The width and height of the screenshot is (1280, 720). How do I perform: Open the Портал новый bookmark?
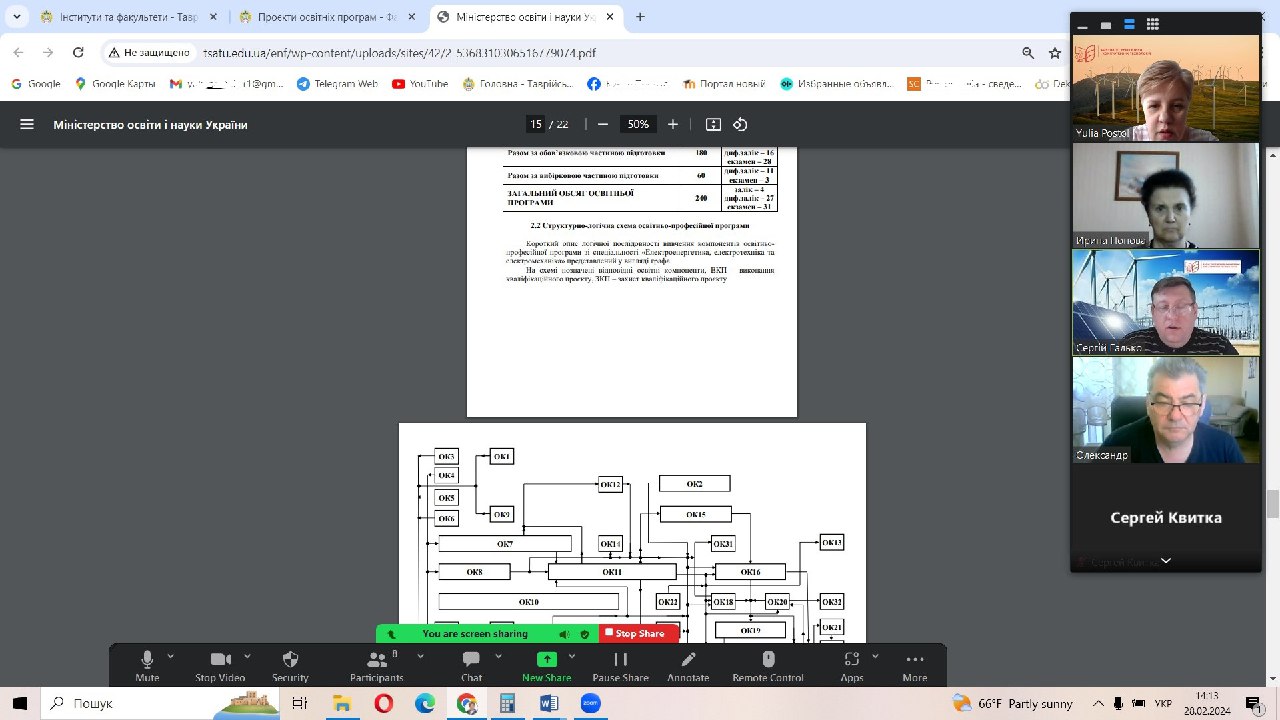[x=724, y=84]
